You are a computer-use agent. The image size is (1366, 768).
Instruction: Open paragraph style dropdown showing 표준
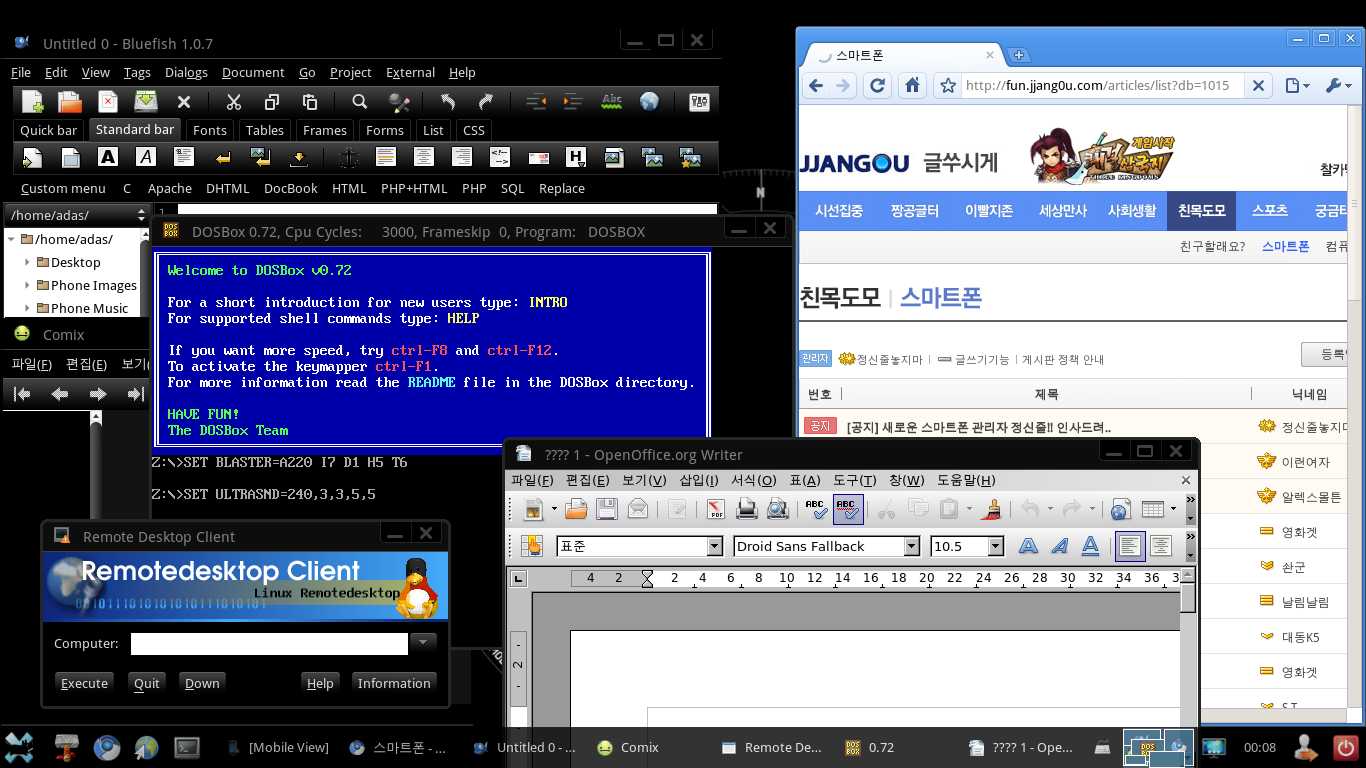[714, 546]
